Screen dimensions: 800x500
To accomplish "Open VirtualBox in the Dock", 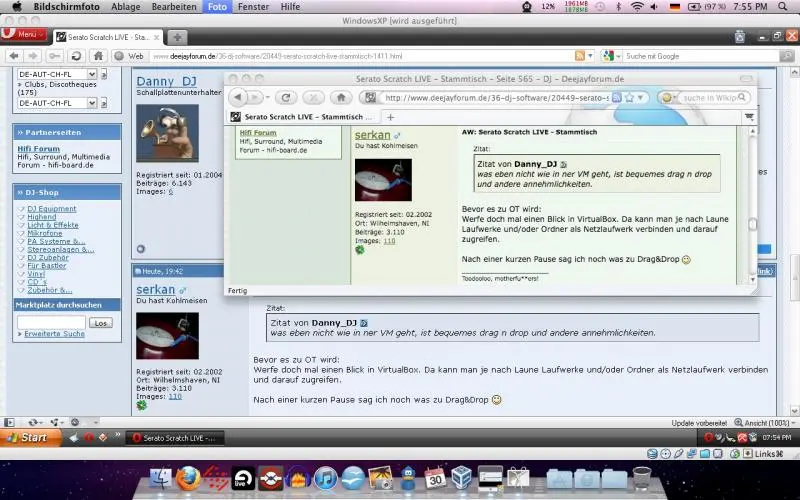I will pyautogui.click(x=462, y=479).
